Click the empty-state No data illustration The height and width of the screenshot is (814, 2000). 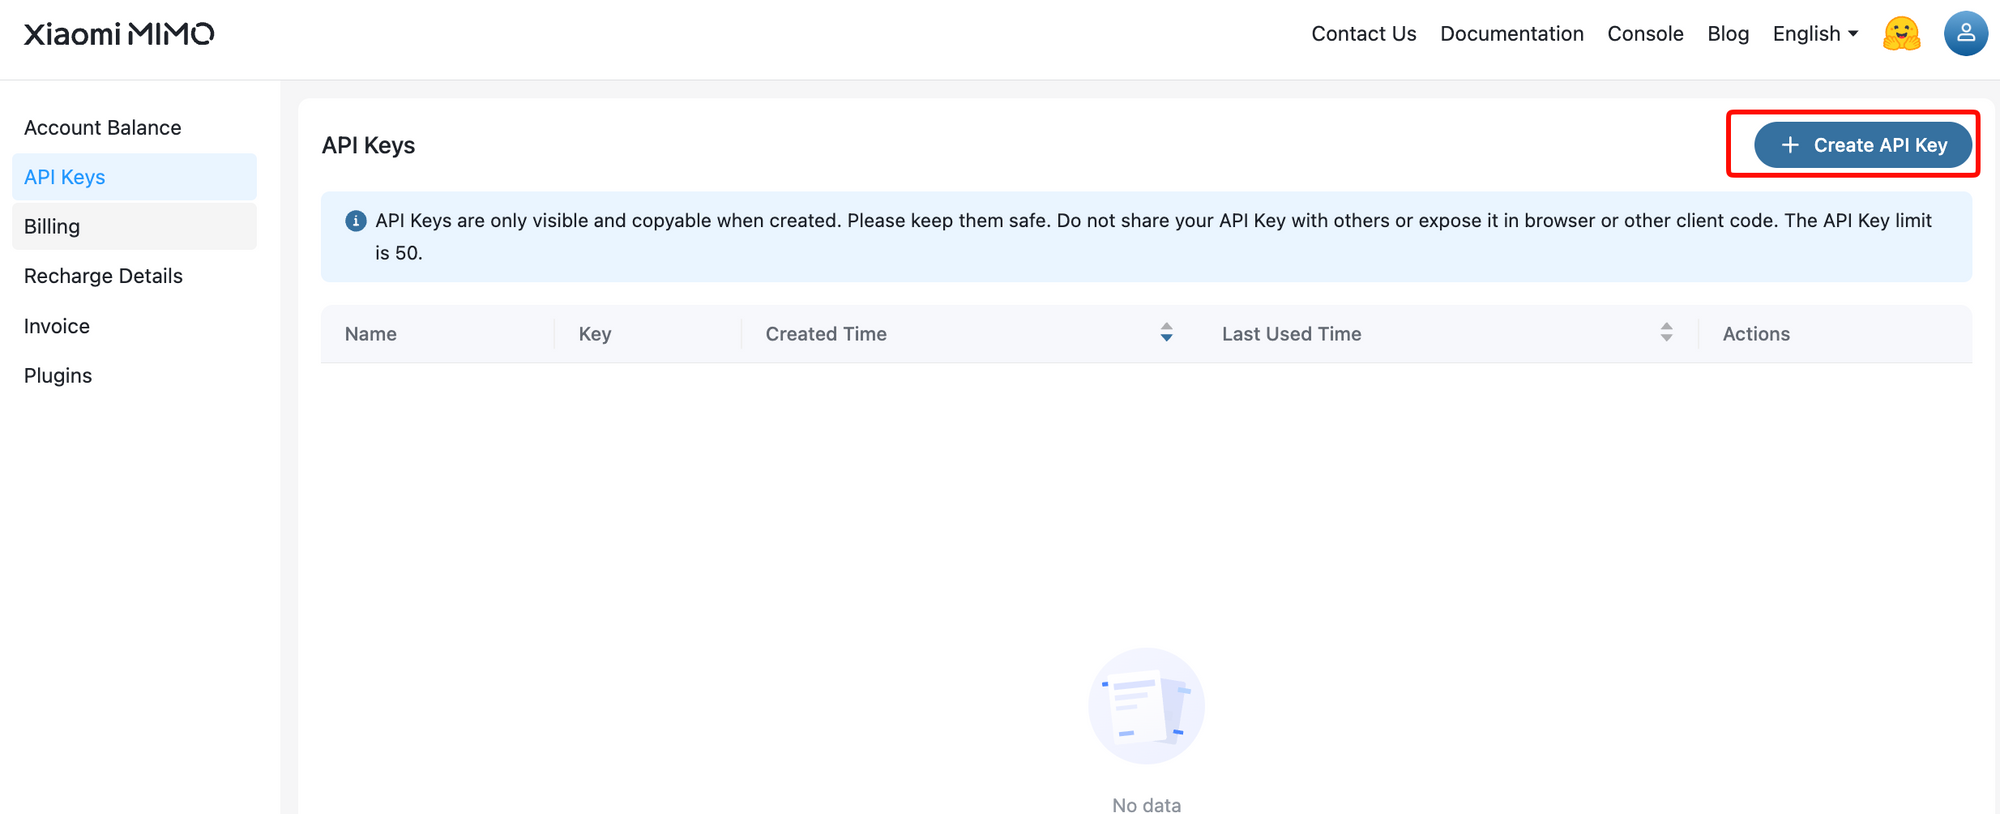pos(1146,706)
